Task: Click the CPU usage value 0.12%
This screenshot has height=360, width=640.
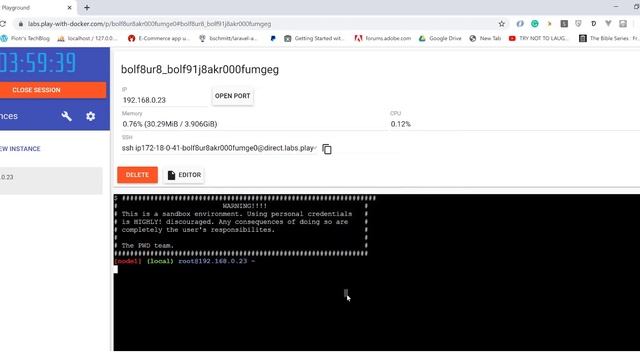Action: 400,124
